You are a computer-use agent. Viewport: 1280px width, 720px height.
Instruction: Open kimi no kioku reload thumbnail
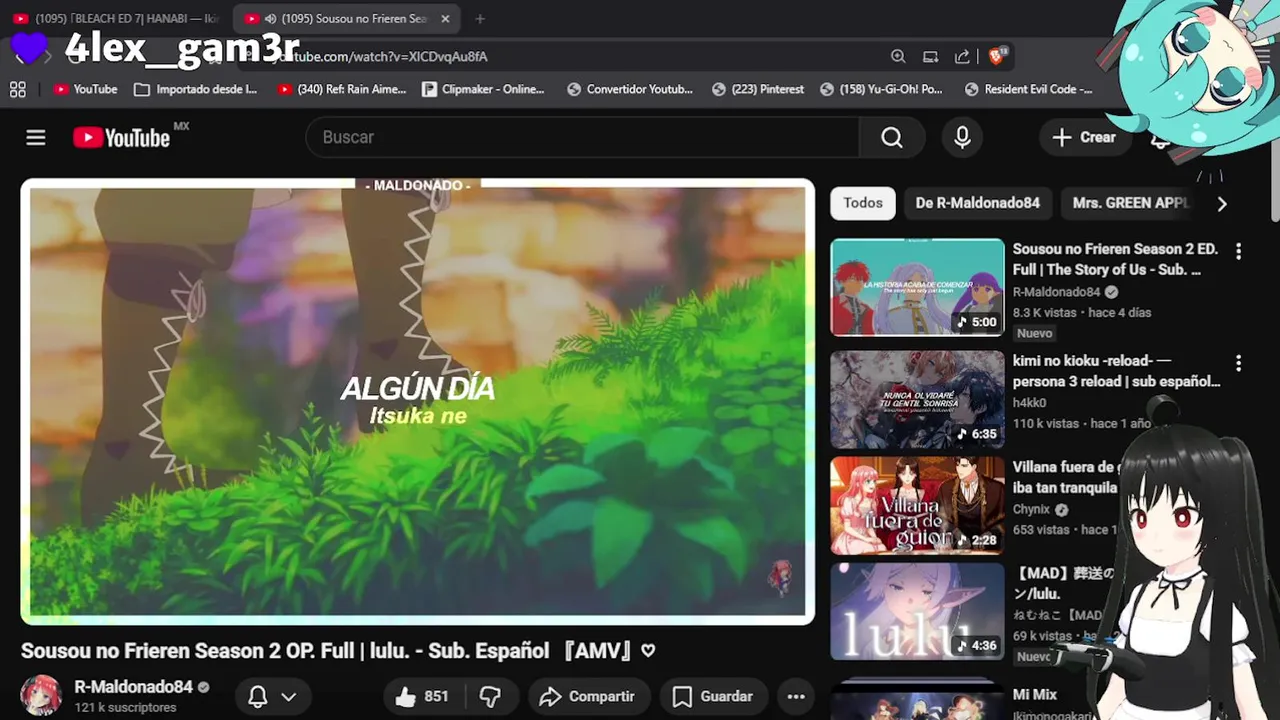coord(917,399)
